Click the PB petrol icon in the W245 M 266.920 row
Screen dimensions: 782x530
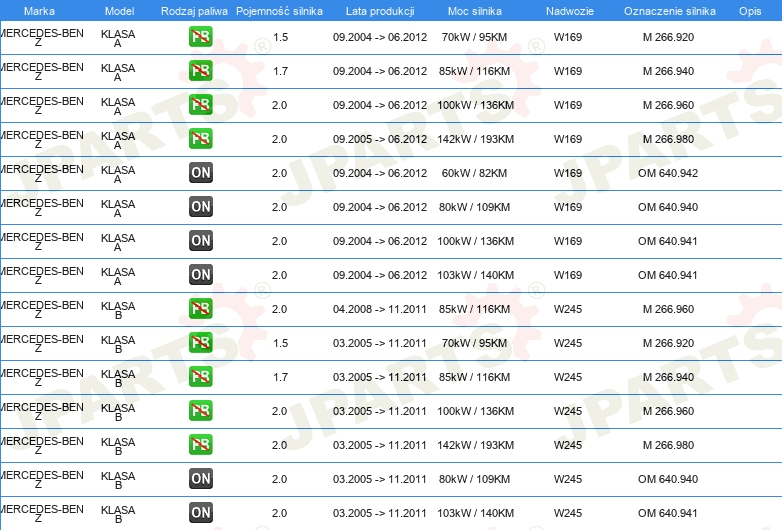(x=200, y=343)
